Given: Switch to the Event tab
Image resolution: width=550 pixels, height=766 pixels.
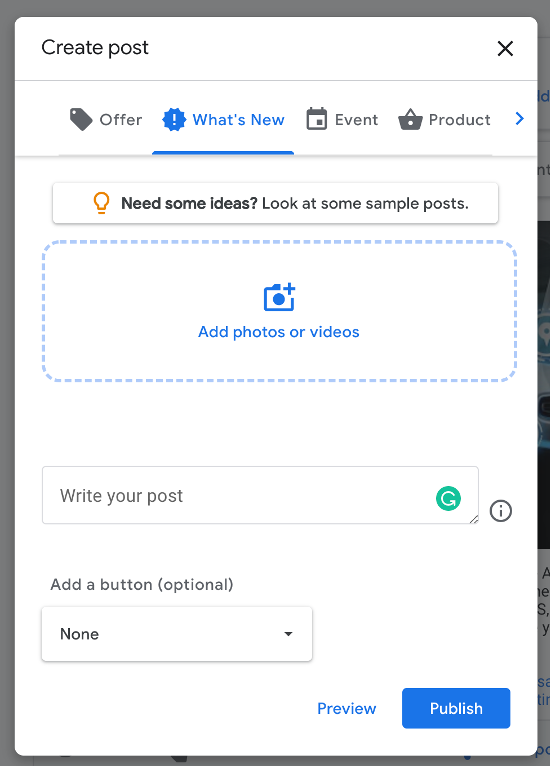Looking at the screenshot, I should pyautogui.click(x=342, y=120).
